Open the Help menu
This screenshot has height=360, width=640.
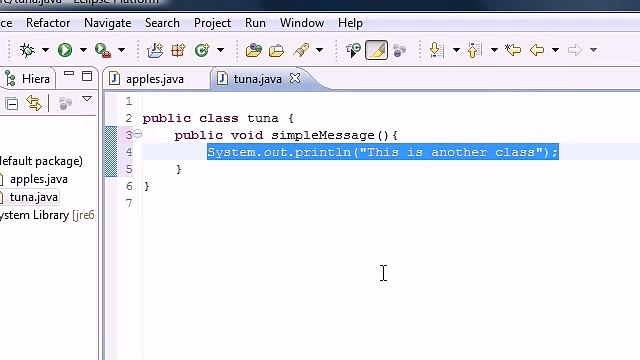(x=350, y=23)
